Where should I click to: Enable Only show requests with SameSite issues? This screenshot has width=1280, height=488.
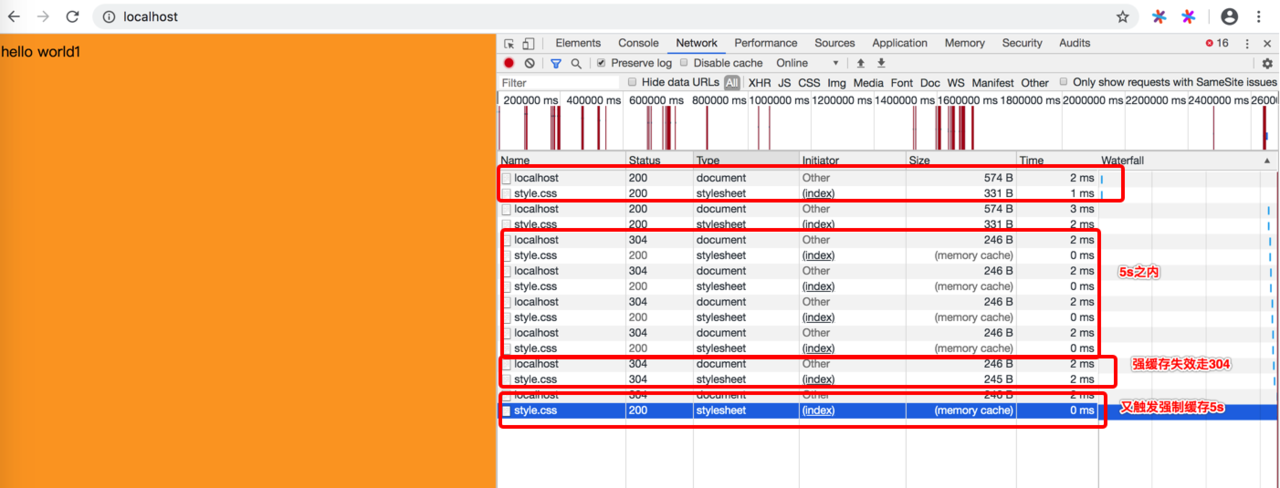[x=1063, y=82]
